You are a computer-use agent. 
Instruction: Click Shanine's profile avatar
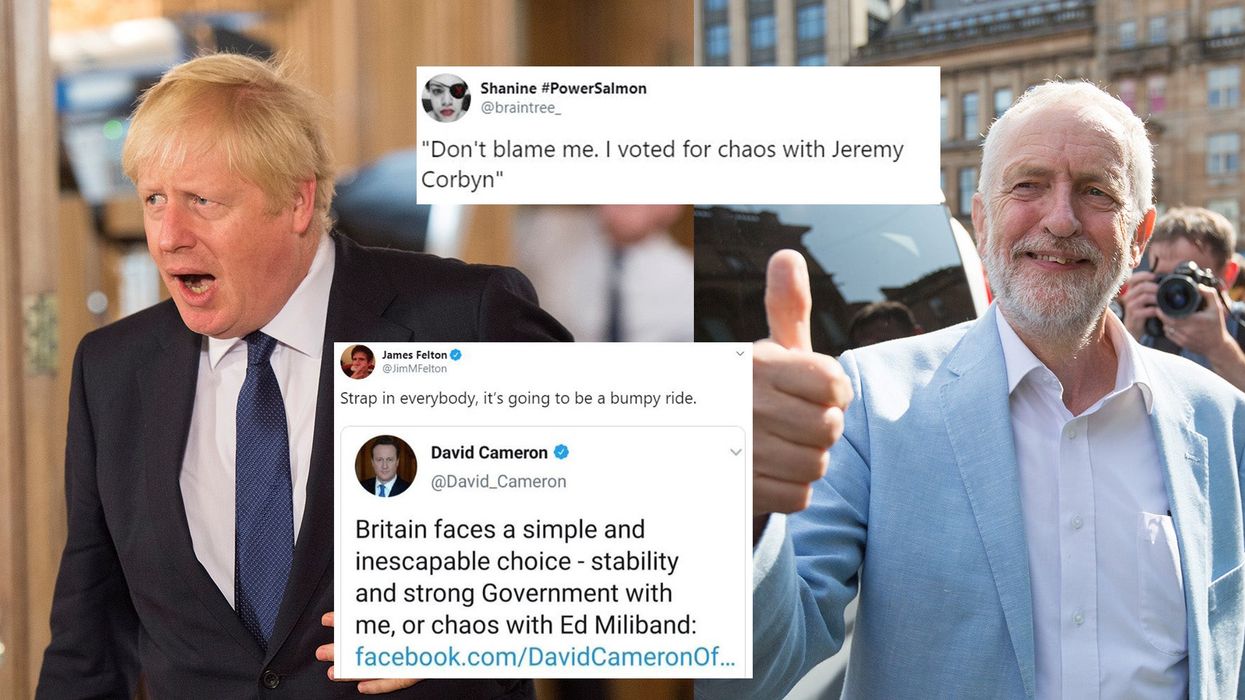(446, 98)
